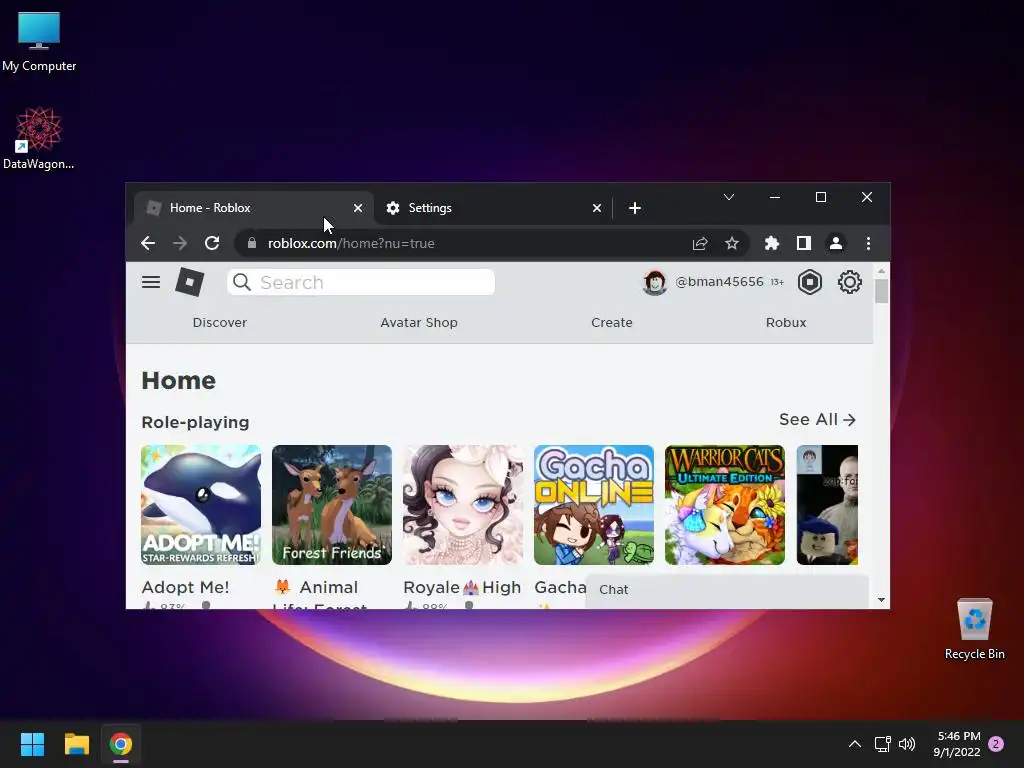Open the Robux menu item
Image resolution: width=1024 pixels, height=768 pixels.
pos(786,323)
